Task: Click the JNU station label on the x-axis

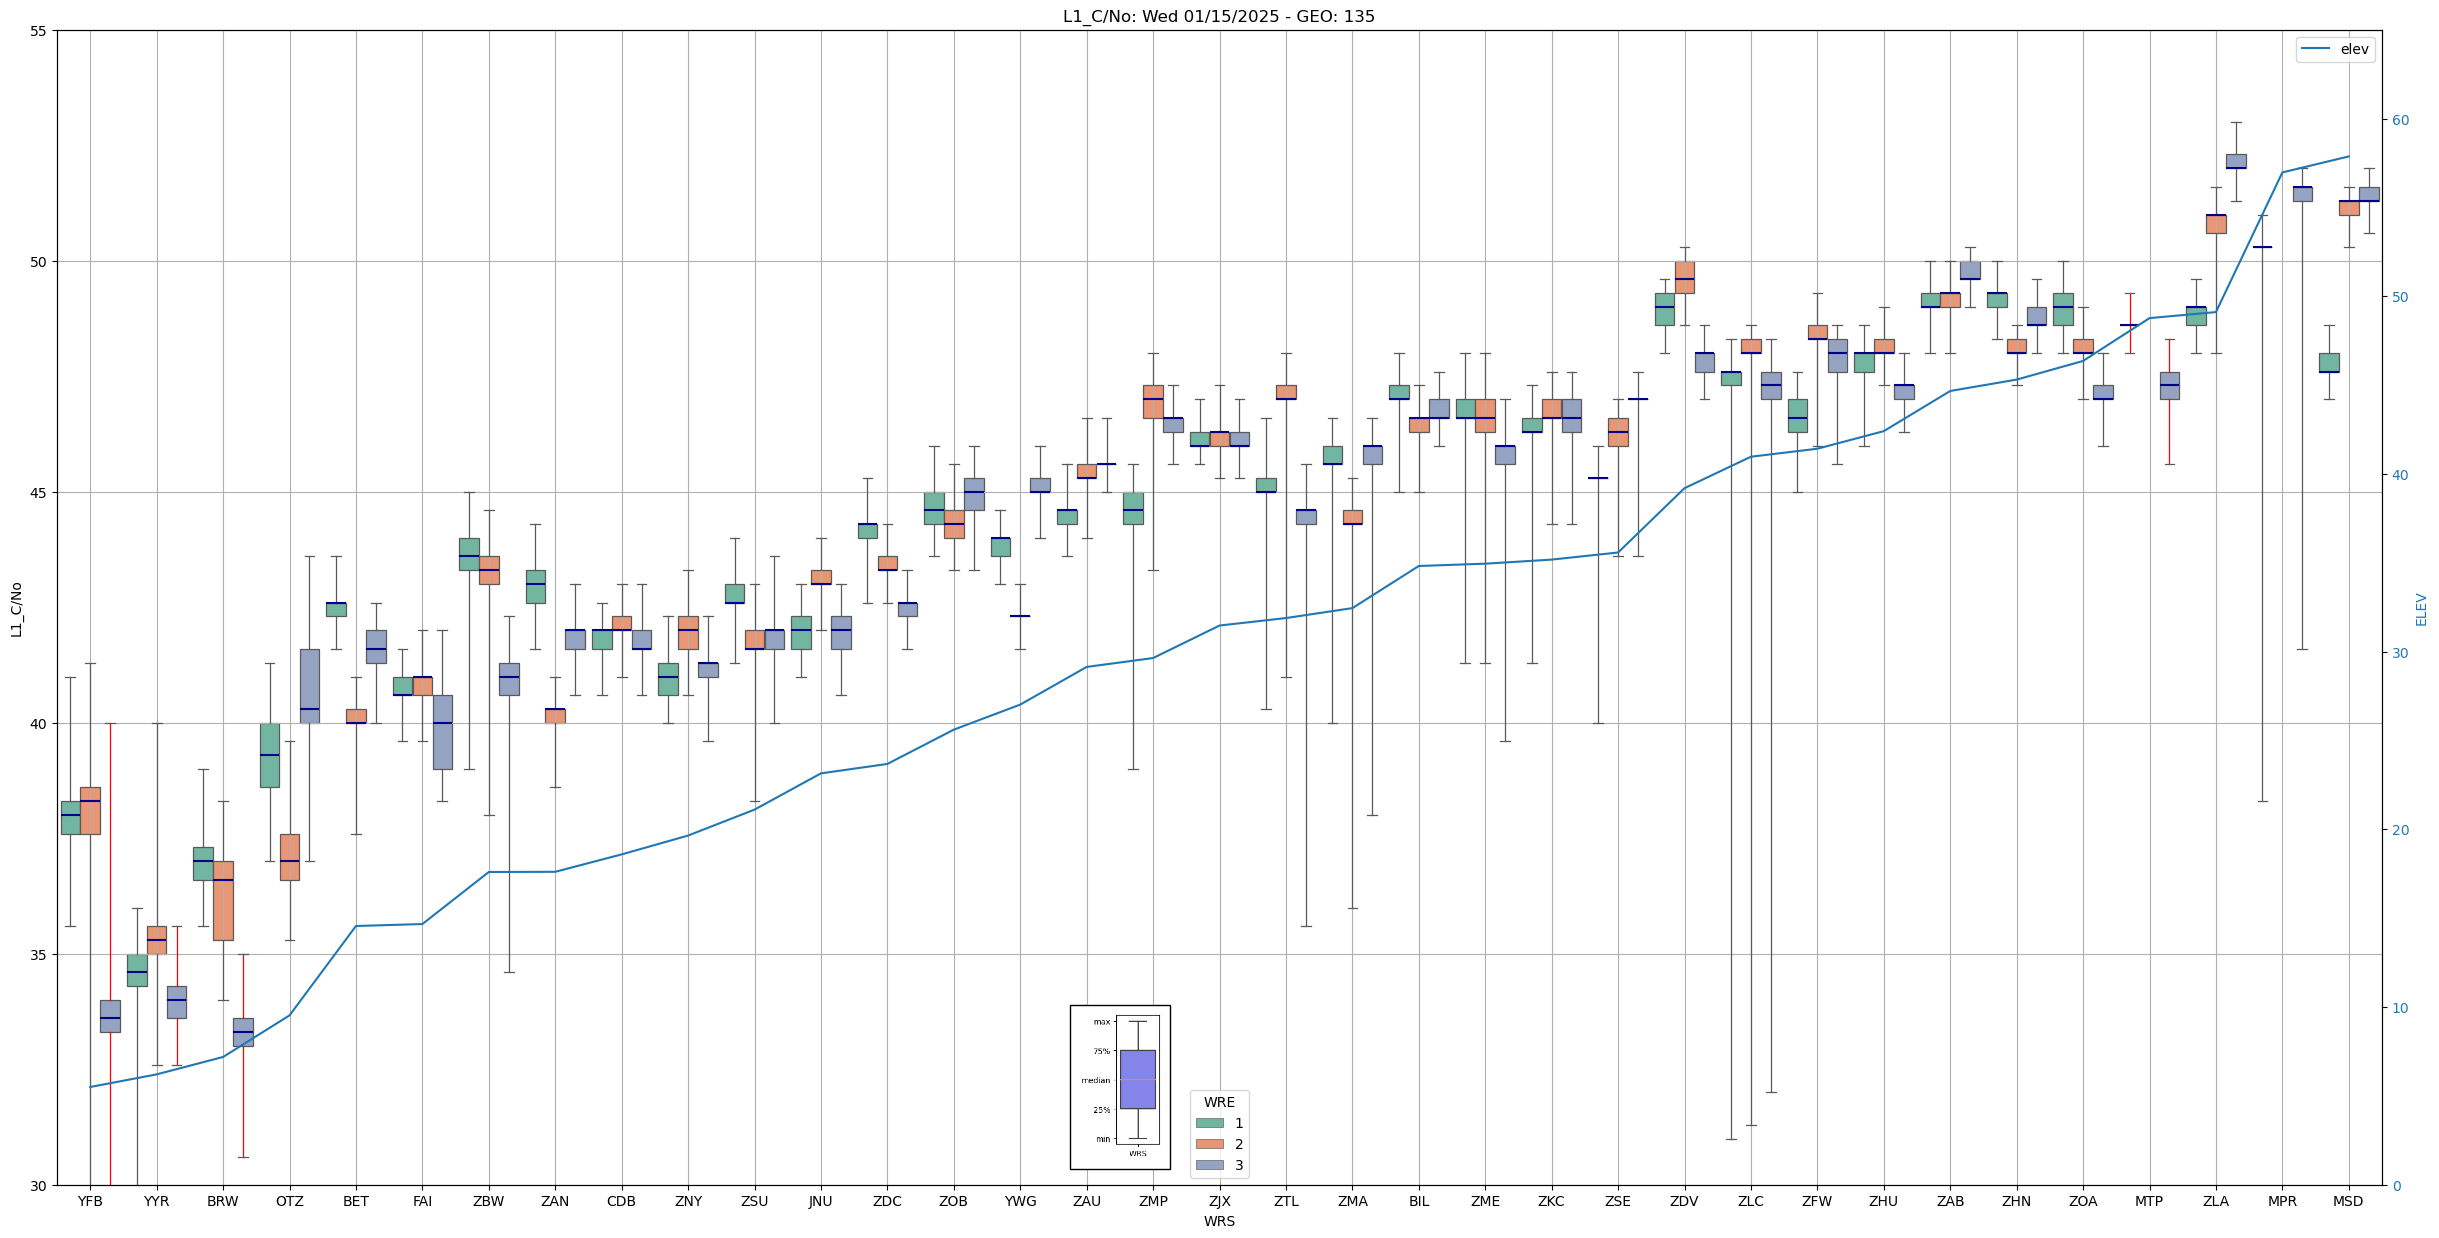Action: pyautogui.click(x=820, y=1201)
